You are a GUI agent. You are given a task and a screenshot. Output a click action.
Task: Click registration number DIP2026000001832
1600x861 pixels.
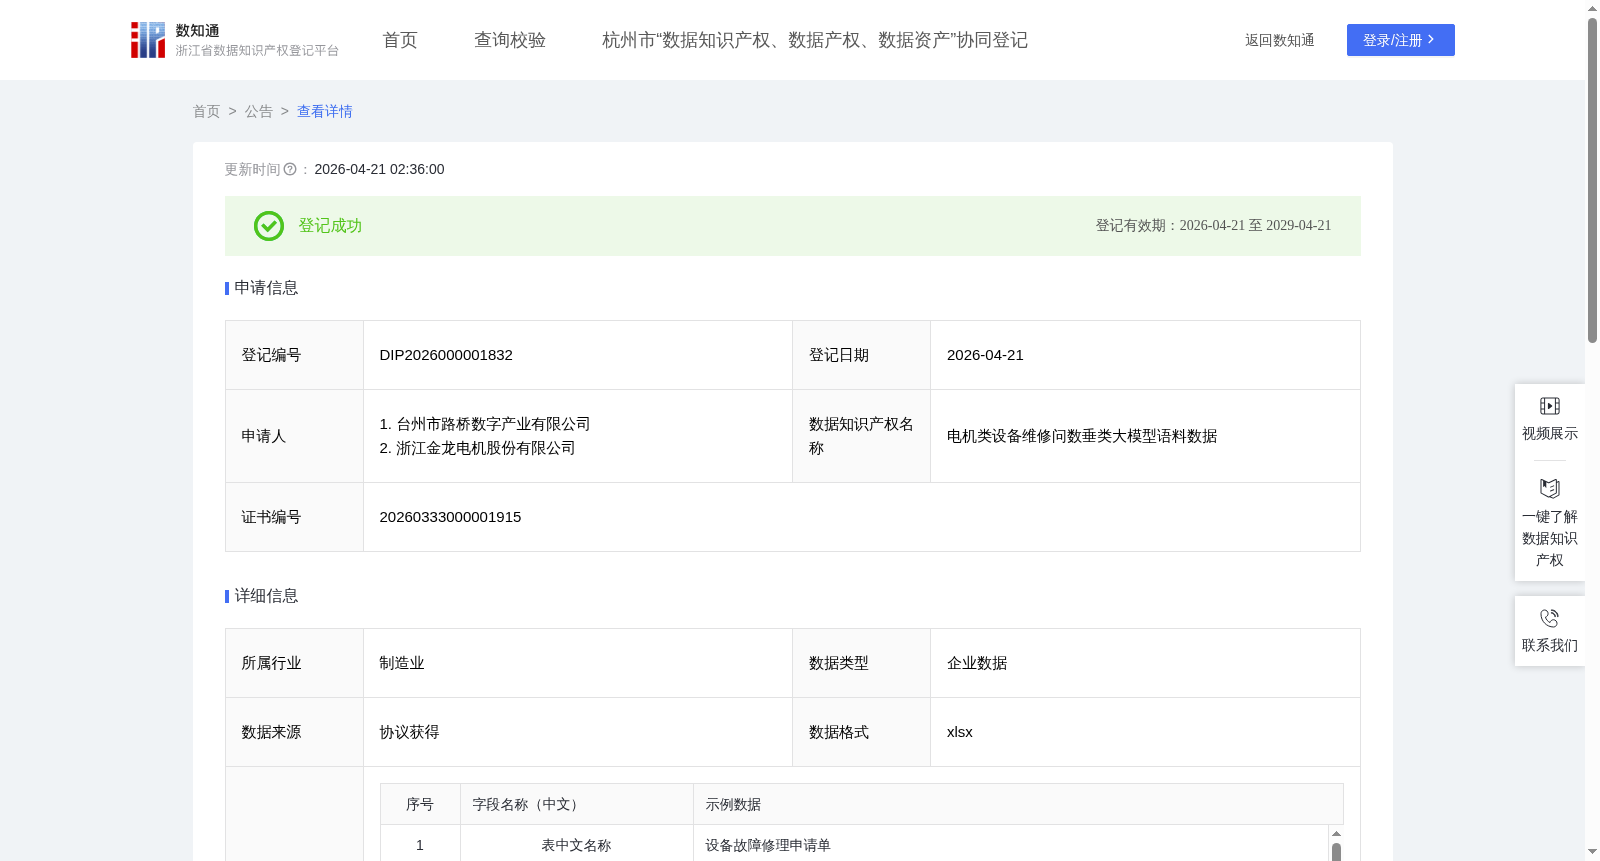(x=446, y=355)
